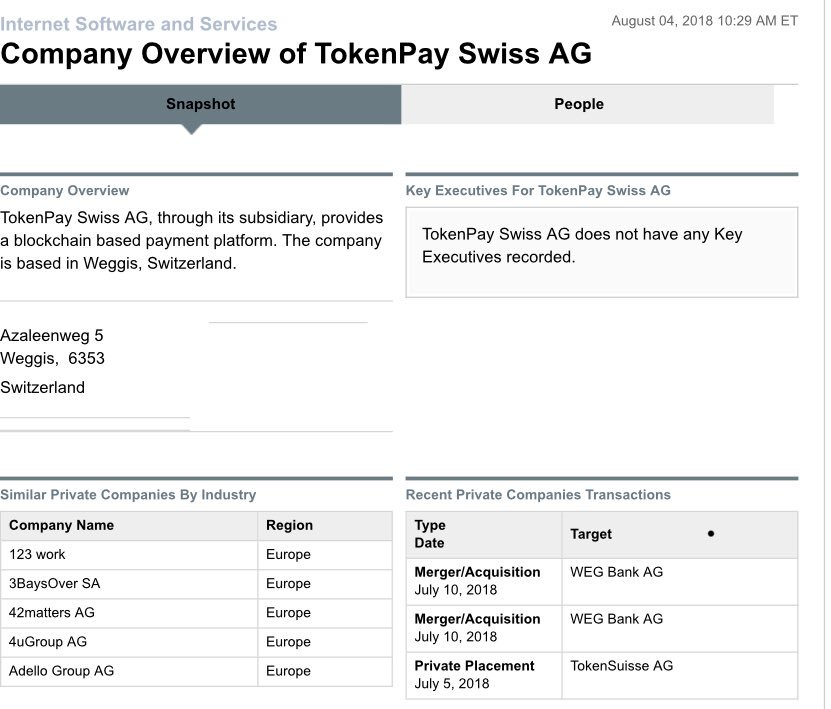Open the 3BaysOver SA company page
The height and width of the screenshot is (709, 831).
(54, 583)
